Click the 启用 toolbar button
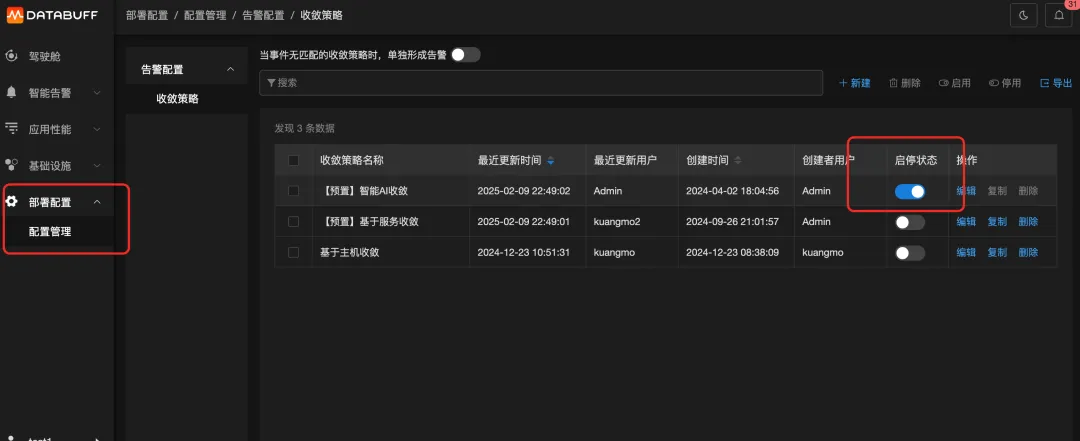Viewport: 1080px width, 441px height. pyautogui.click(x=955, y=83)
